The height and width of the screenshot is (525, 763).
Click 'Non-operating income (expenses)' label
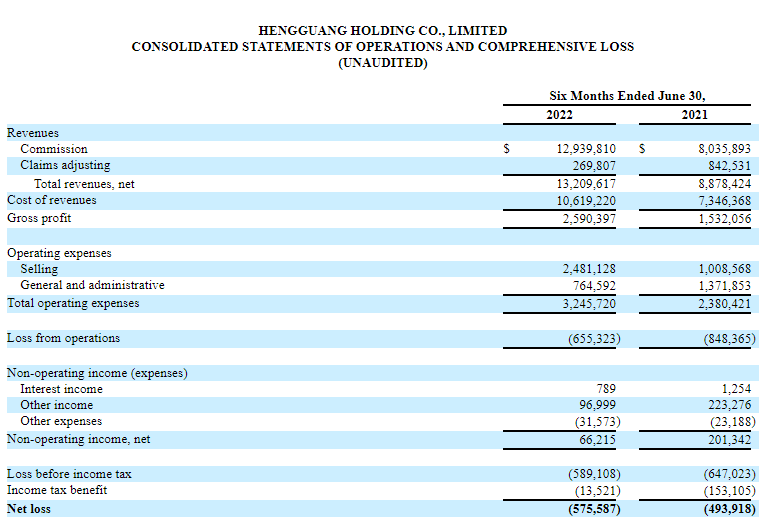[97, 373]
